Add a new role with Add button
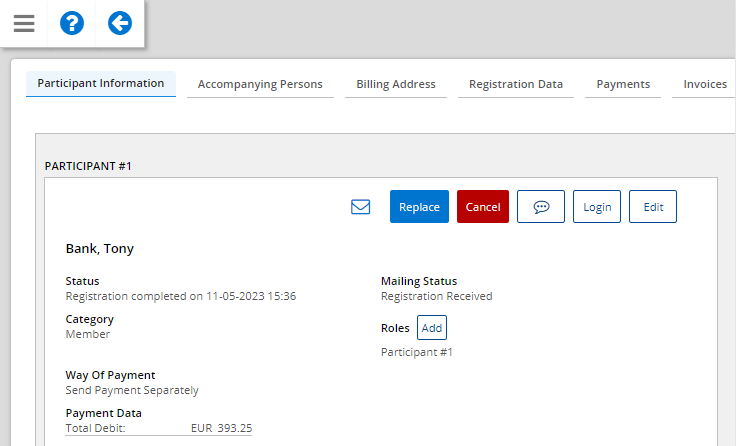Screen dimensions: 736x446 (x=432, y=328)
